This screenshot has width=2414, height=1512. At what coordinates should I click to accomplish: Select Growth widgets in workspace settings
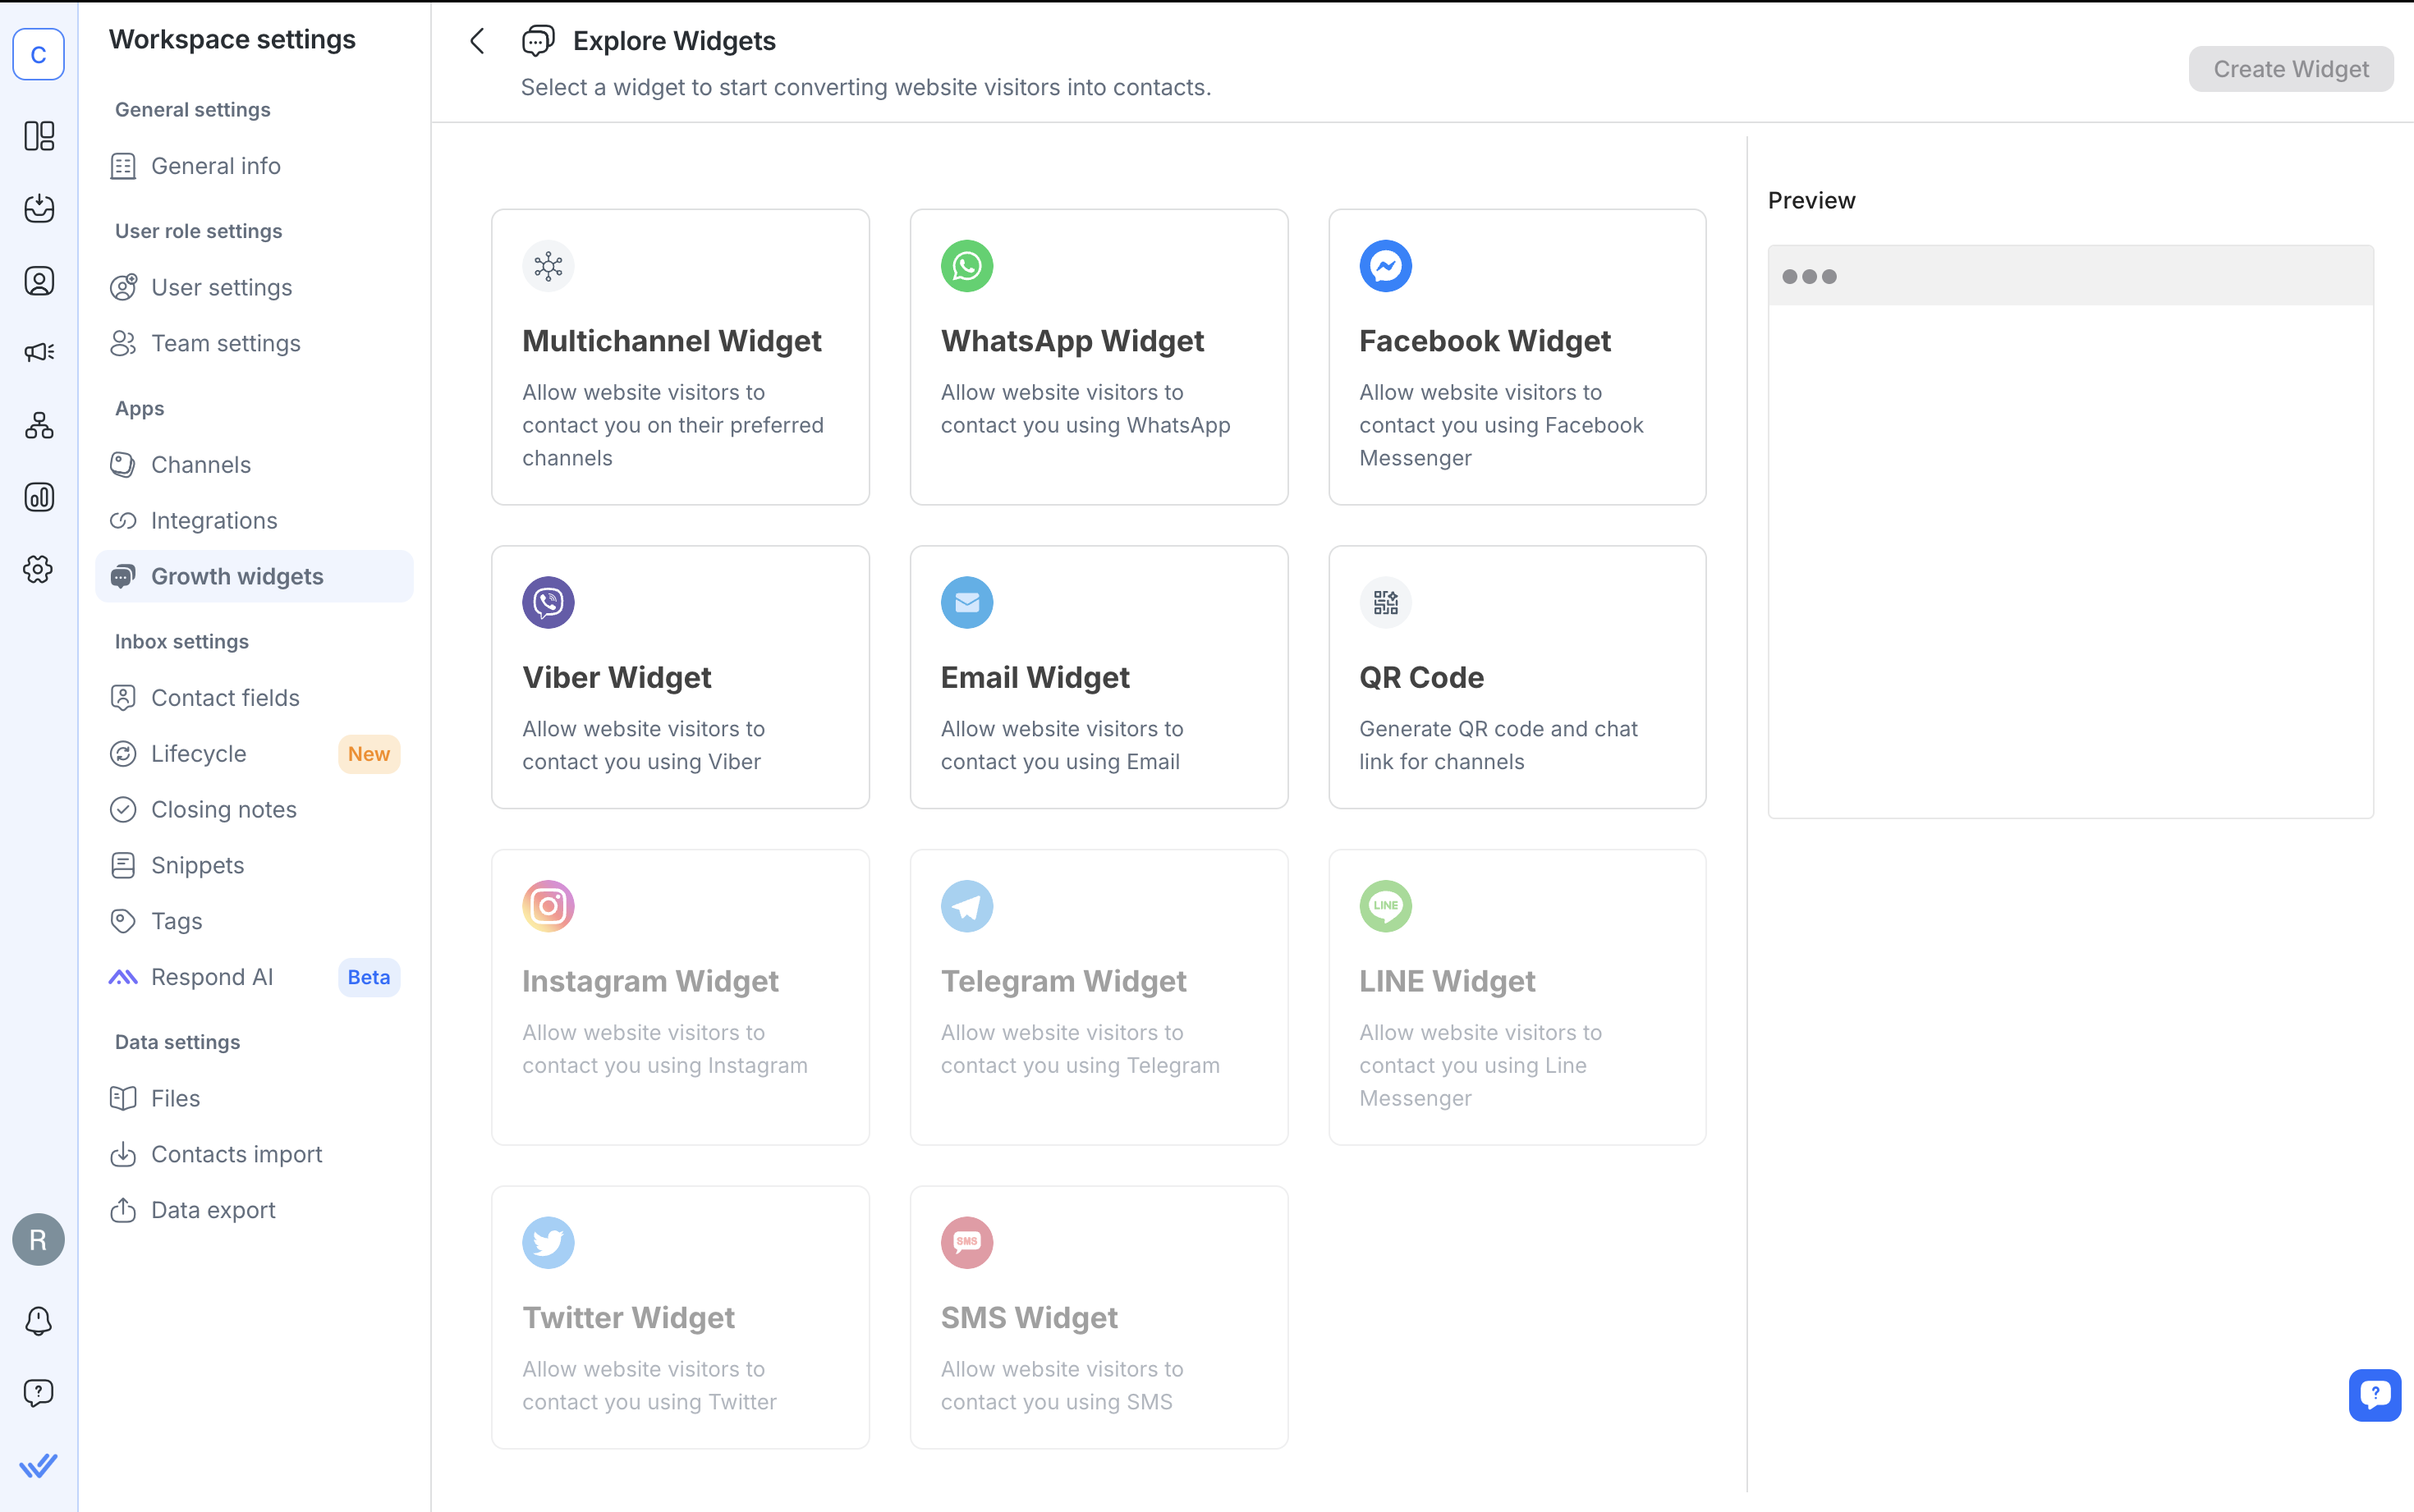pyautogui.click(x=237, y=576)
